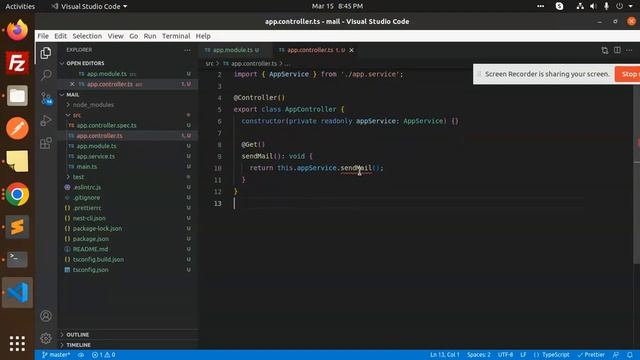
Task: Open Source Control view in activity bar
Action: [x=46, y=98]
